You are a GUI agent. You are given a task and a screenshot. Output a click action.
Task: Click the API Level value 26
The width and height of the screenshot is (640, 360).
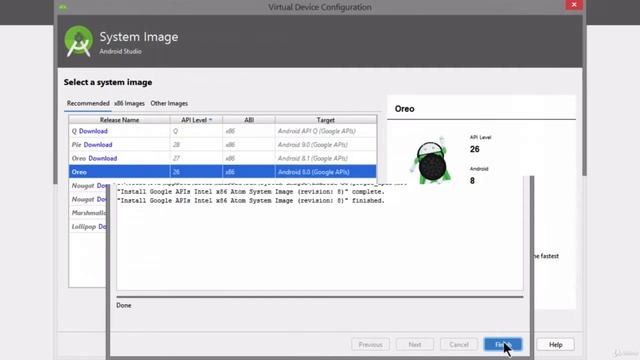(x=475, y=149)
